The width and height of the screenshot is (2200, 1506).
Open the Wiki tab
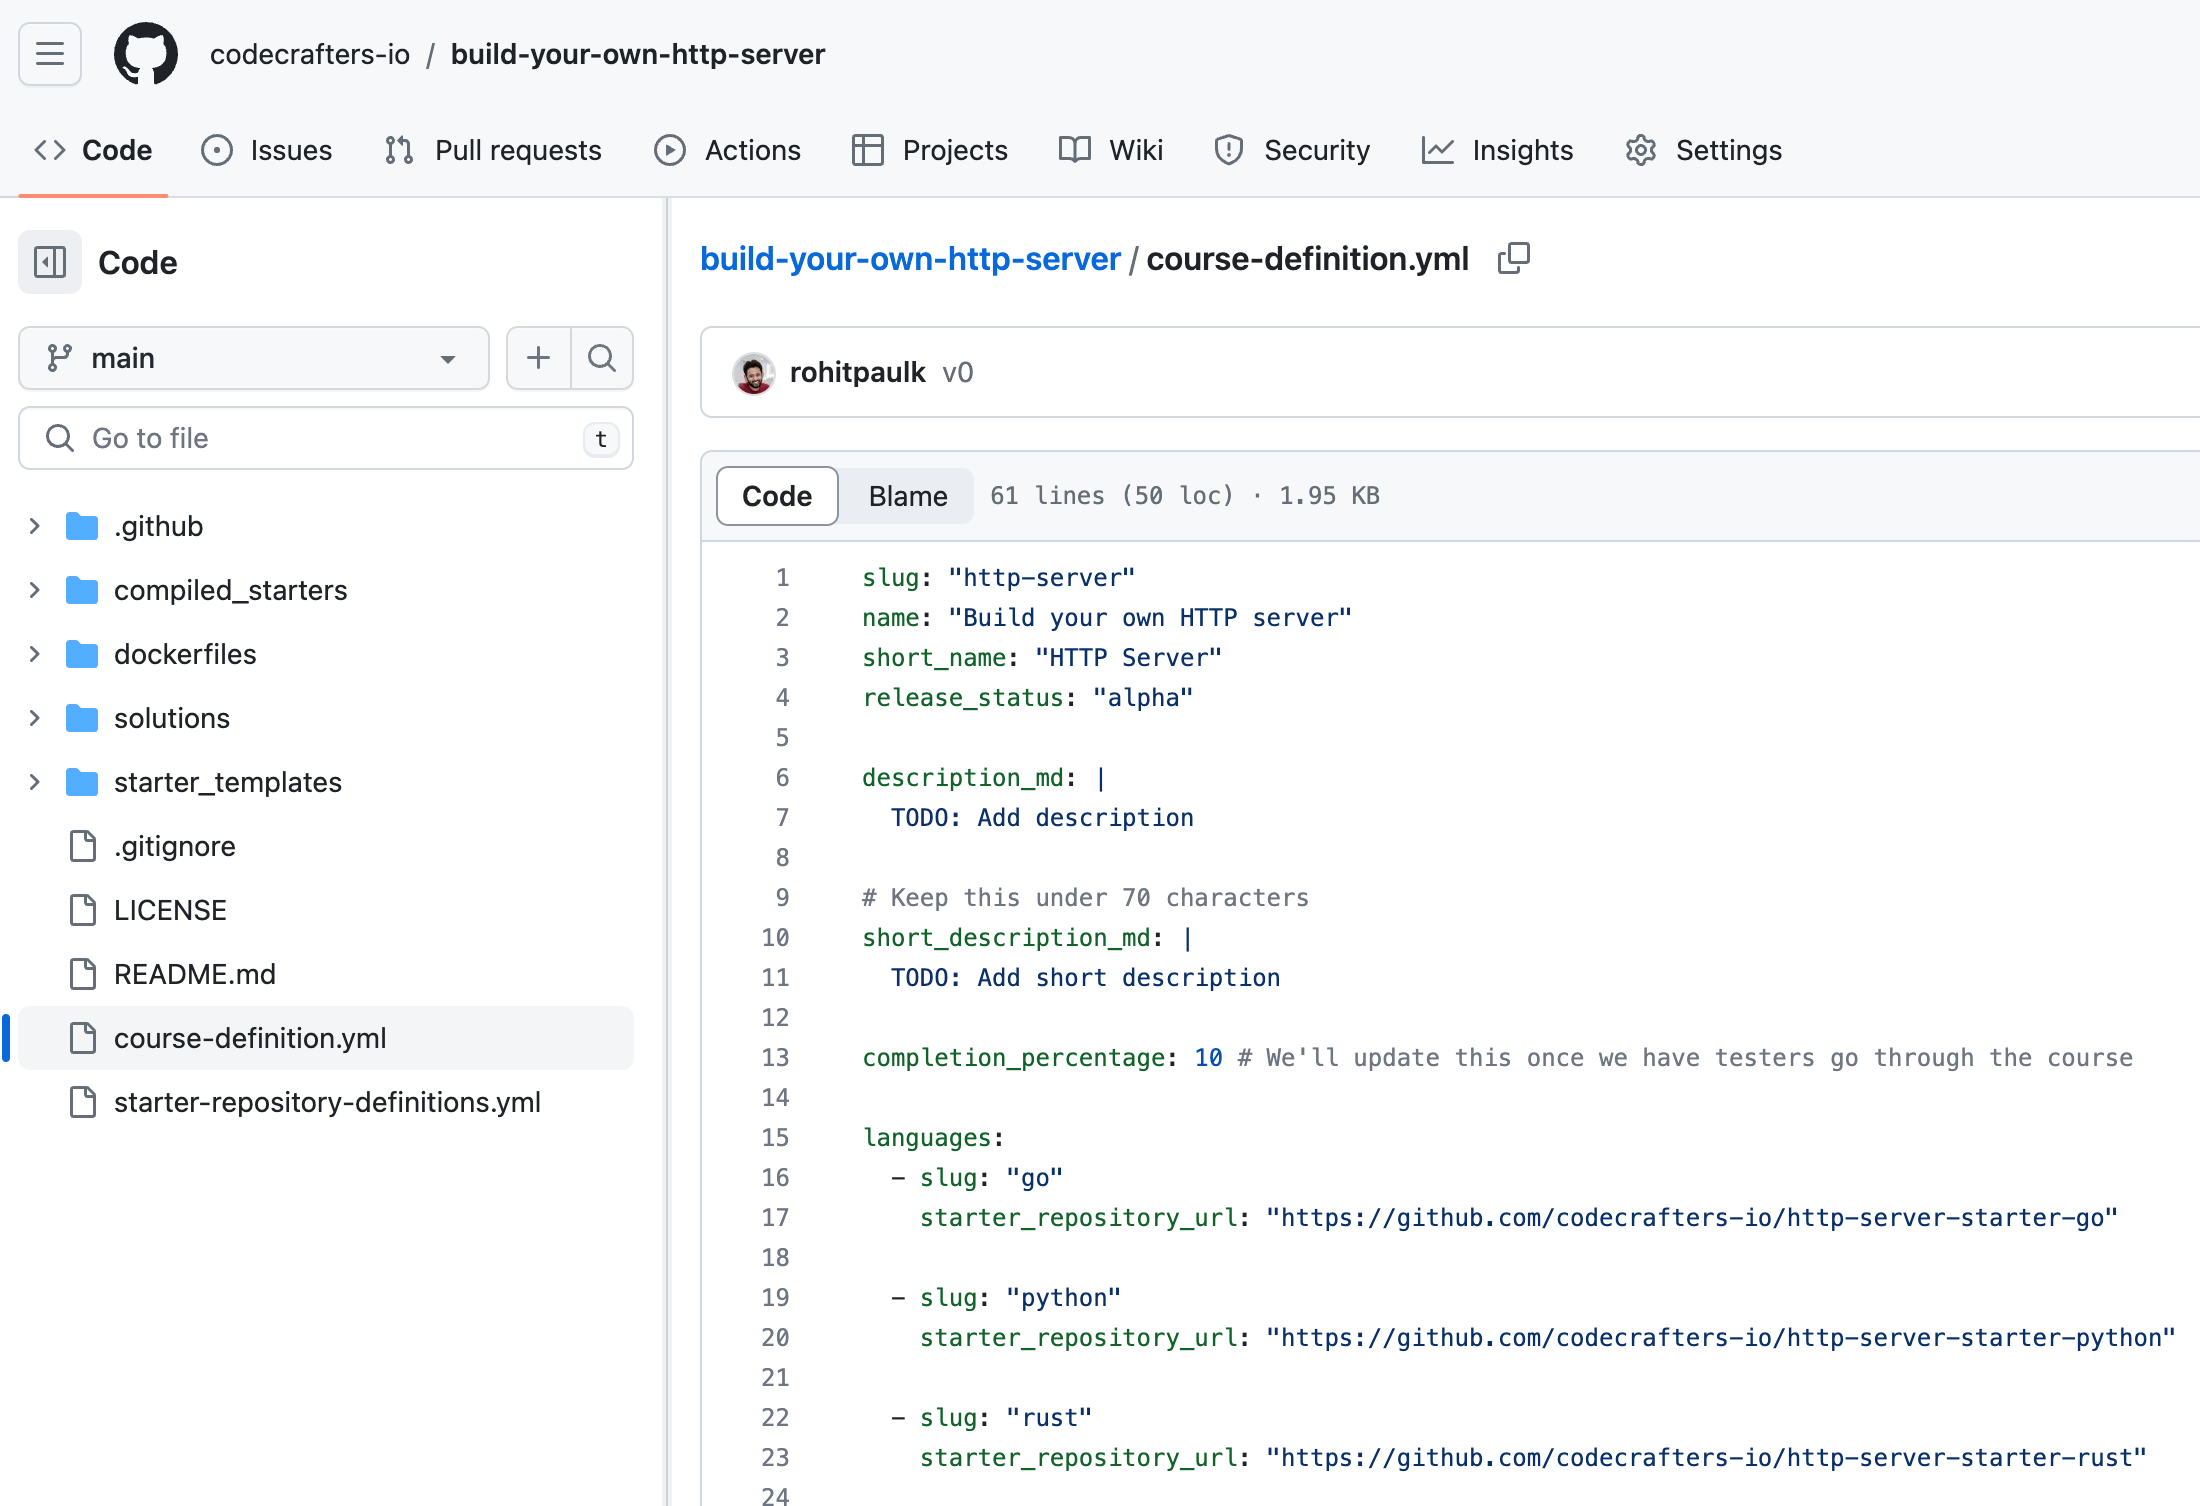tap(1111, 150)
